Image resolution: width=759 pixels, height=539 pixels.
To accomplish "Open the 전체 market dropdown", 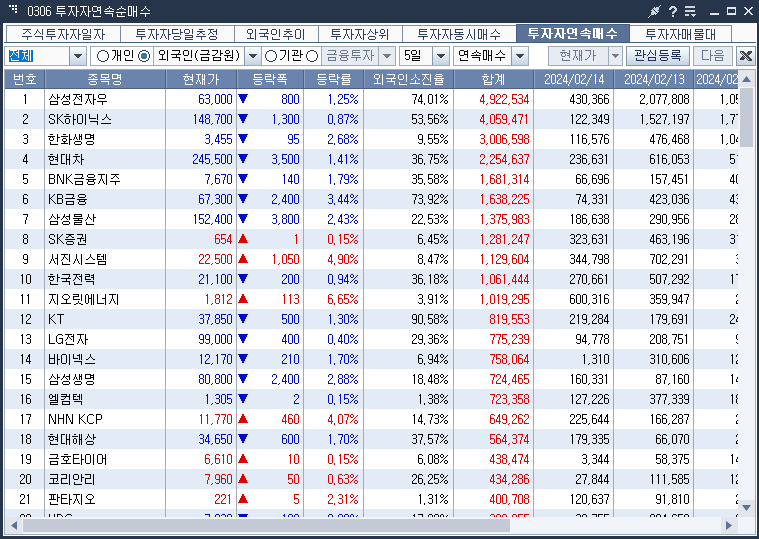I will [77, 56].
